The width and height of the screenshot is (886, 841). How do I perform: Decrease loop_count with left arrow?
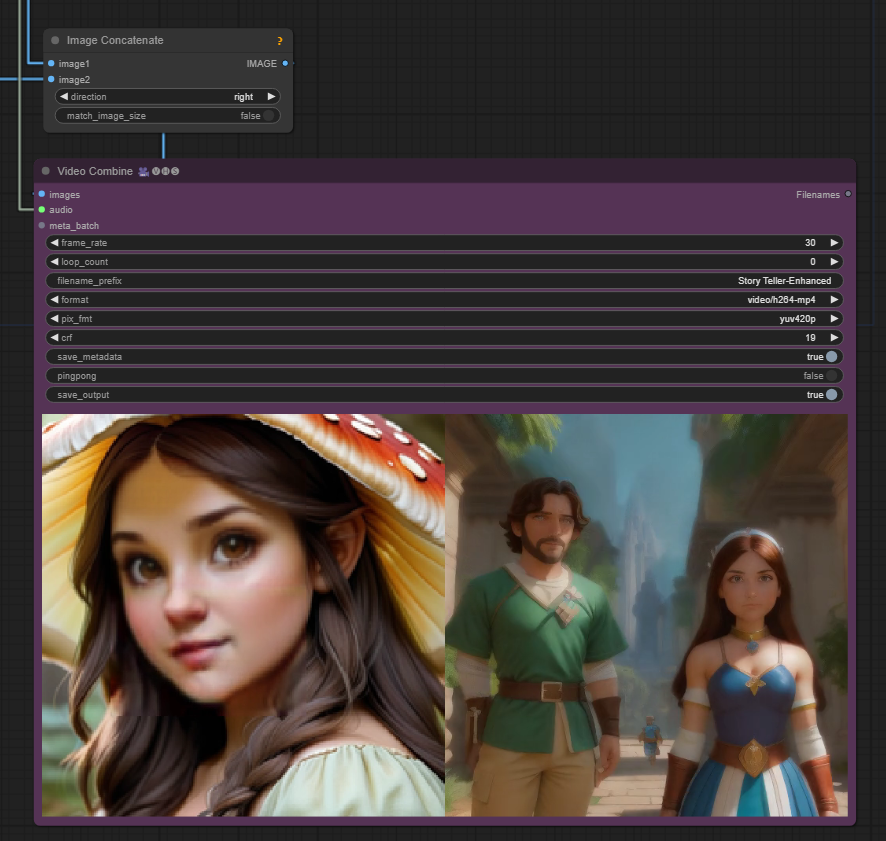54,262
